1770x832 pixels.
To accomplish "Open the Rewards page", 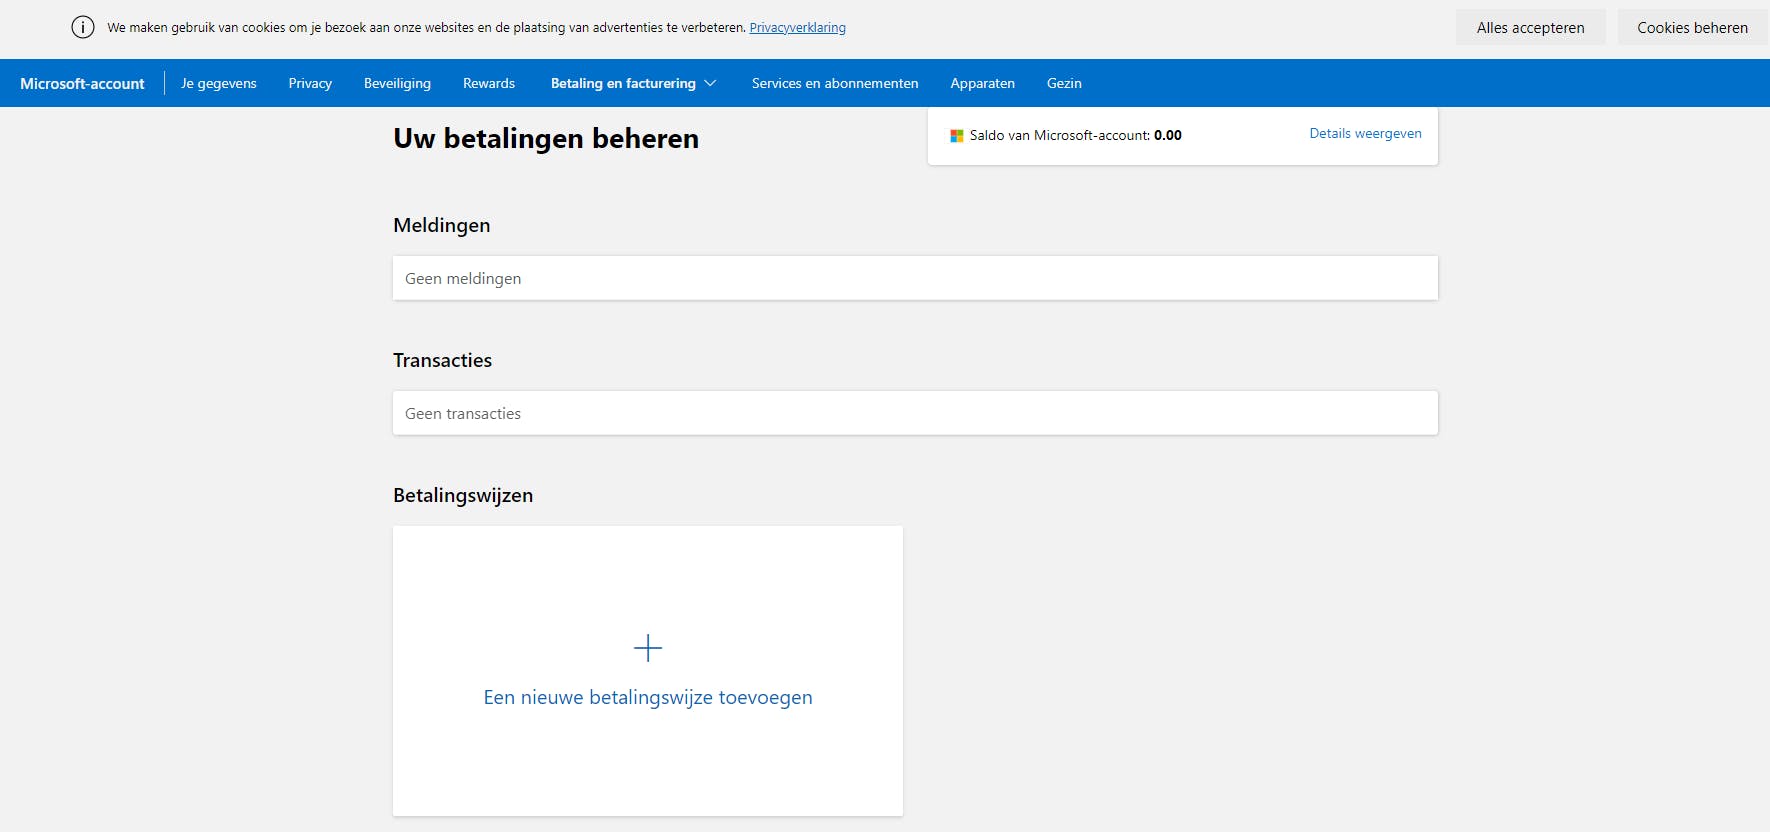I will (489, 83).
